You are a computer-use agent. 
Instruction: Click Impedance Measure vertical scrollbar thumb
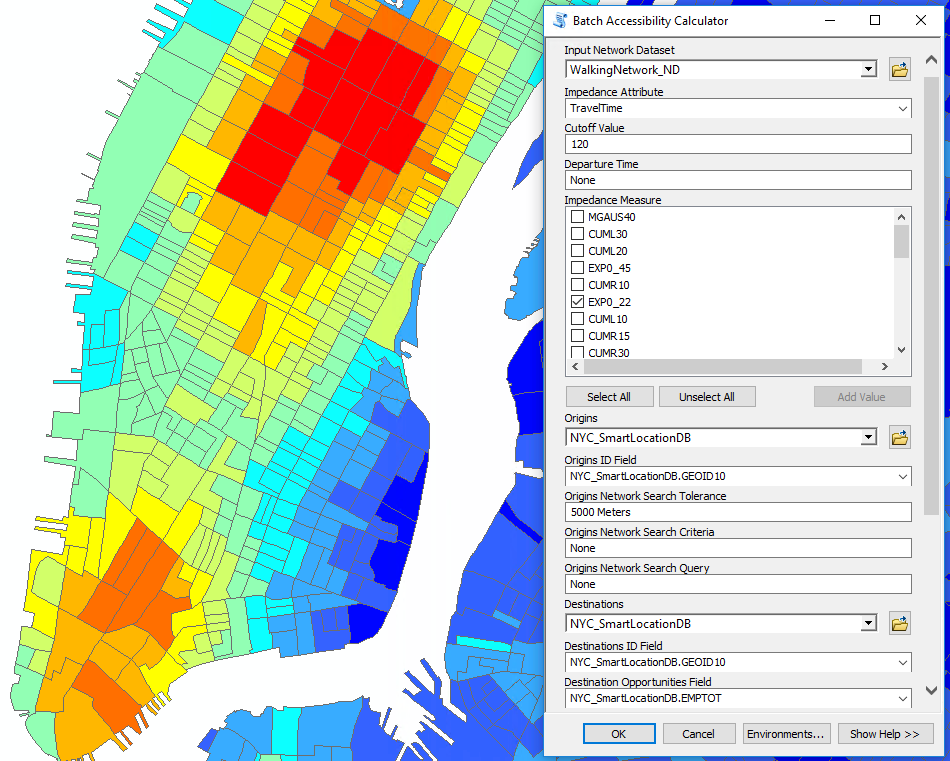(x=902, y=242)
